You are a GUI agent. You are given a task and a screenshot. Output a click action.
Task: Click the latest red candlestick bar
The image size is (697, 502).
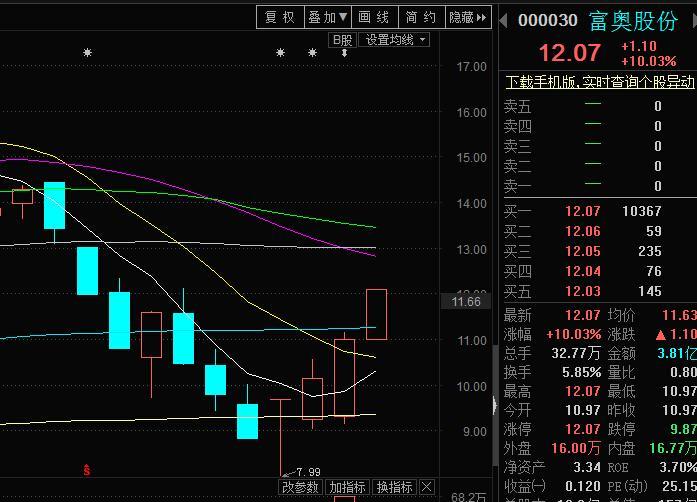coord(376,314)
